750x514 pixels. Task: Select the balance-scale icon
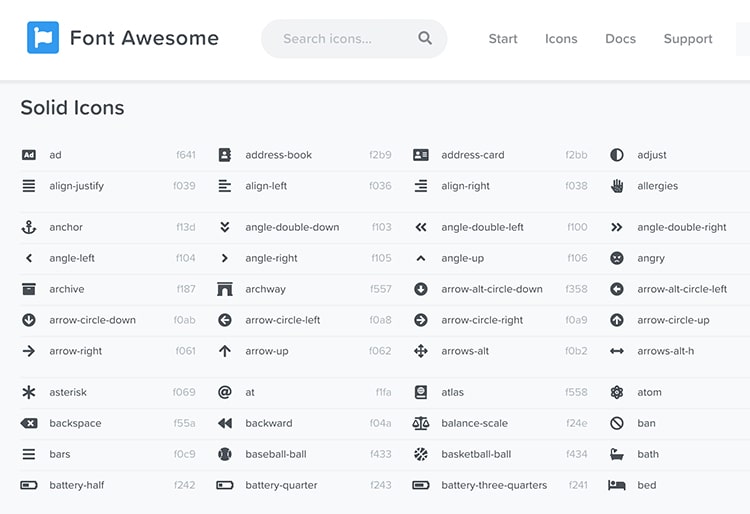pyautogui.click(x=421, y=423)
